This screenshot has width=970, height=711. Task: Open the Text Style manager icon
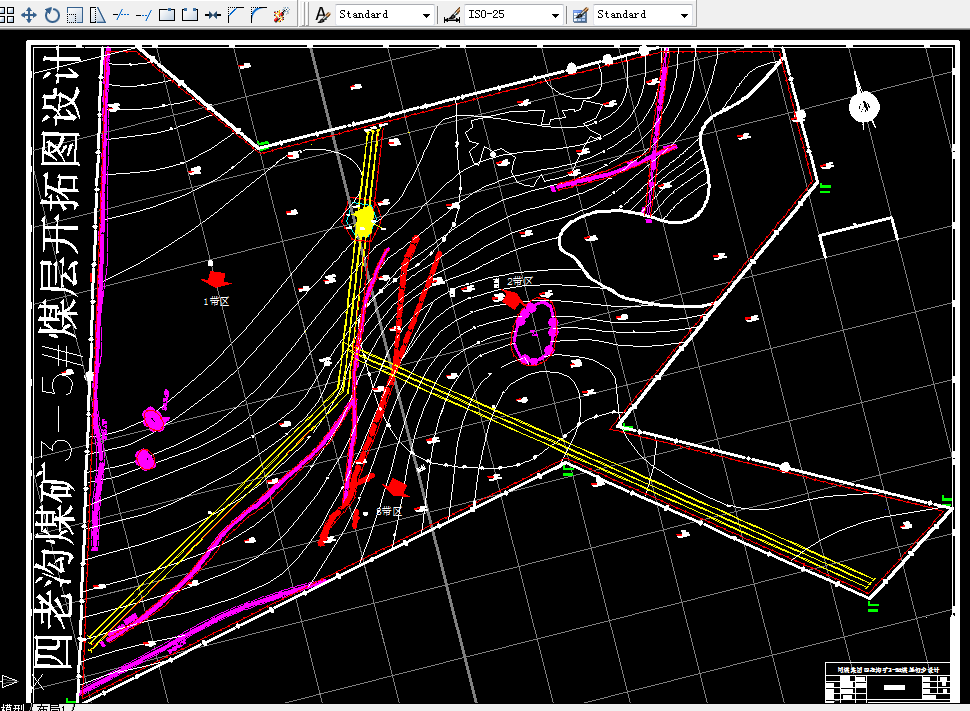pyautogui.click(x=322, y=14)
